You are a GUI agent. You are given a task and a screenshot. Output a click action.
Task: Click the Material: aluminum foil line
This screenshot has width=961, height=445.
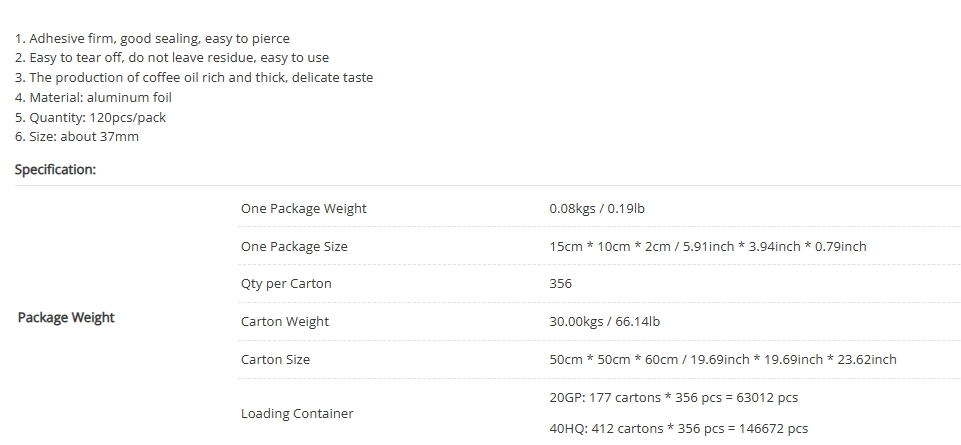coord(93,97)
